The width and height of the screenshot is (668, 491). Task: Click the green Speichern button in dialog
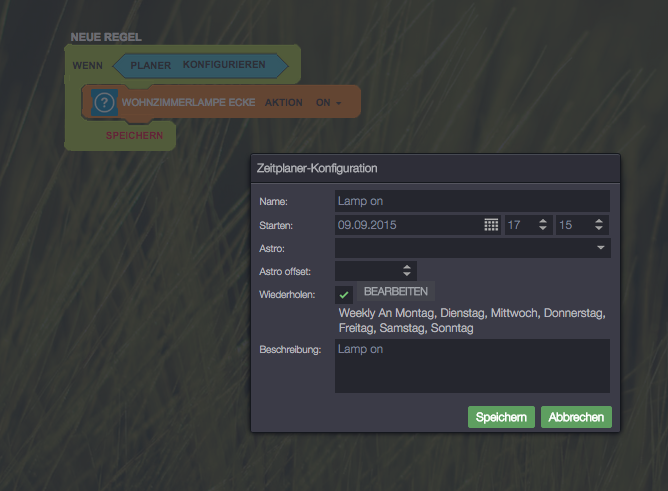pyautogui.click(x=501, y=417)
